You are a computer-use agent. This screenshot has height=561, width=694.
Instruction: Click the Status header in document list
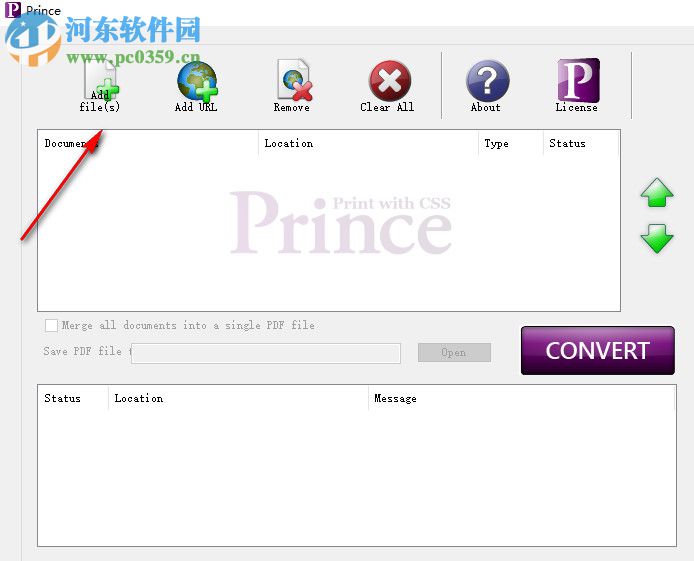tap(581, 143)
